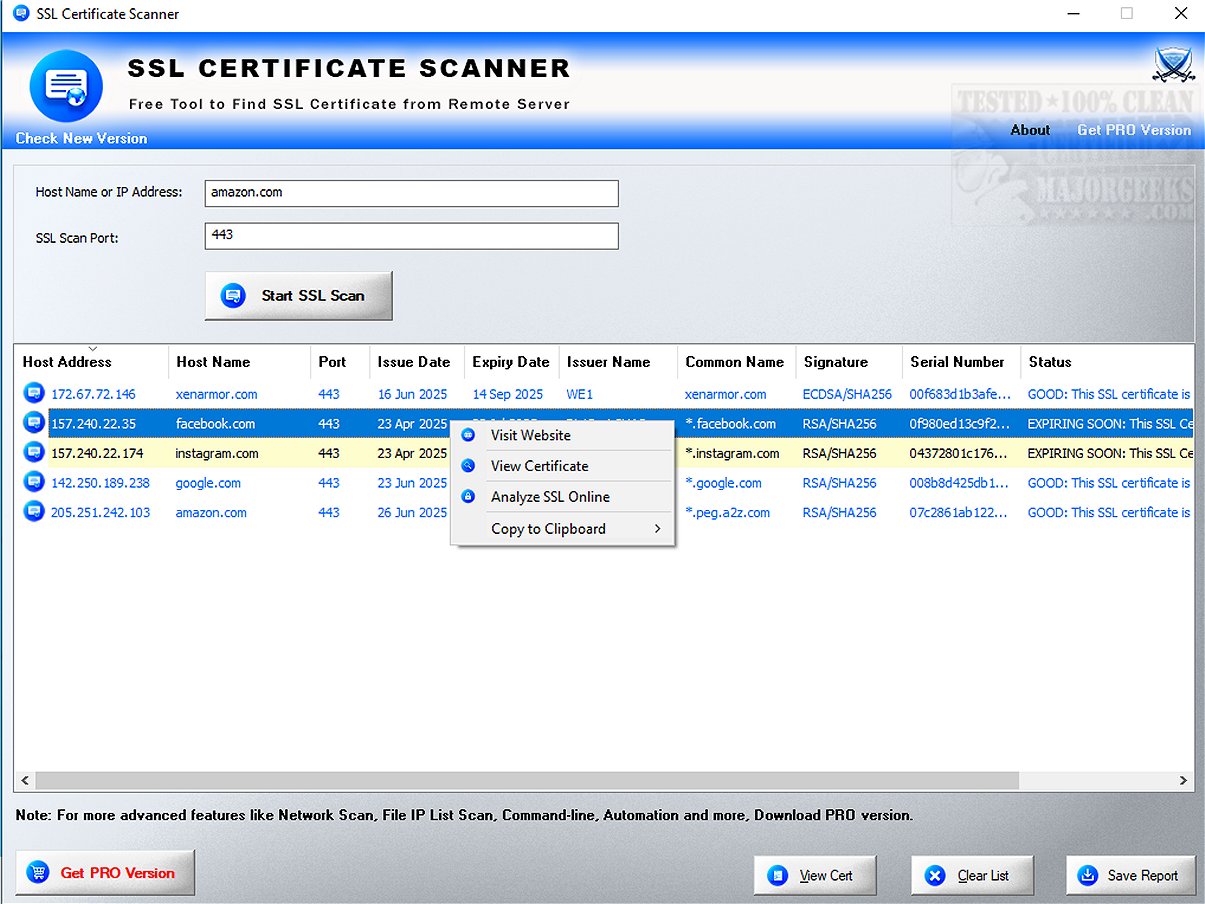
Task: Sort list by Expiry Date column header
Action: click(510, 362)
